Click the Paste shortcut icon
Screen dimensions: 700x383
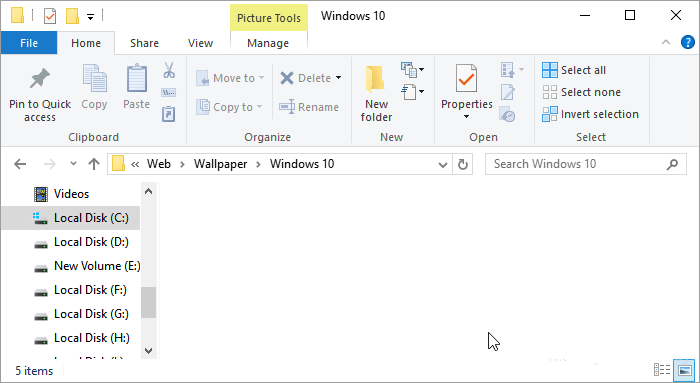[168, 113]
